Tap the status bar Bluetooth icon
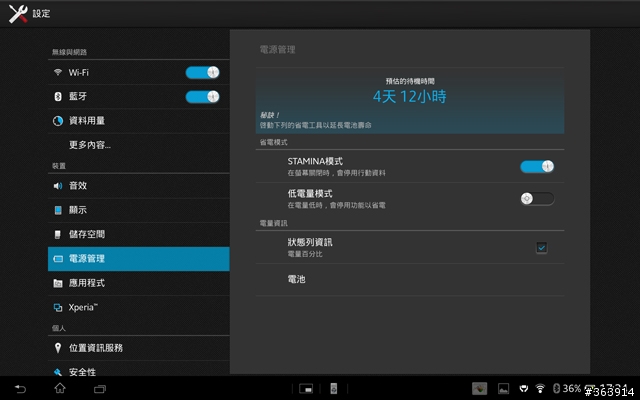The image size is (640, 400). click(556, 388)
